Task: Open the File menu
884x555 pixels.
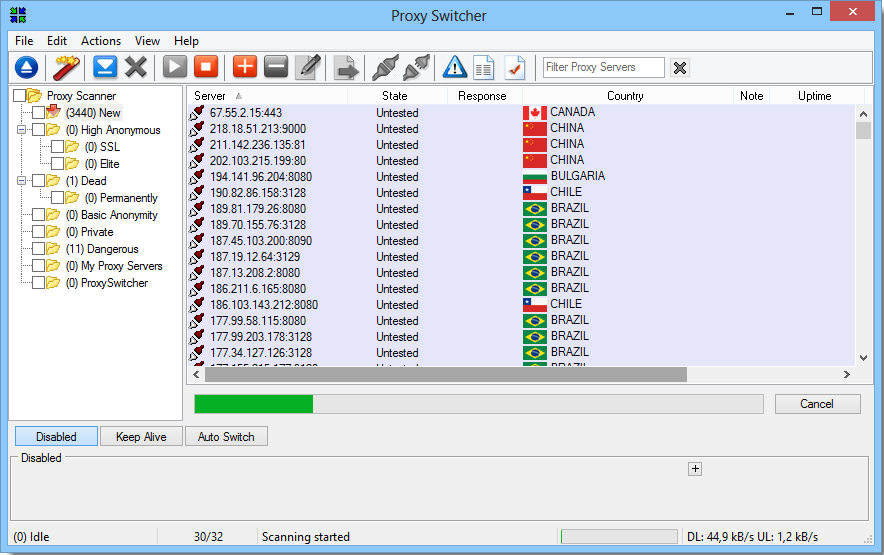Action: (24, 41)
